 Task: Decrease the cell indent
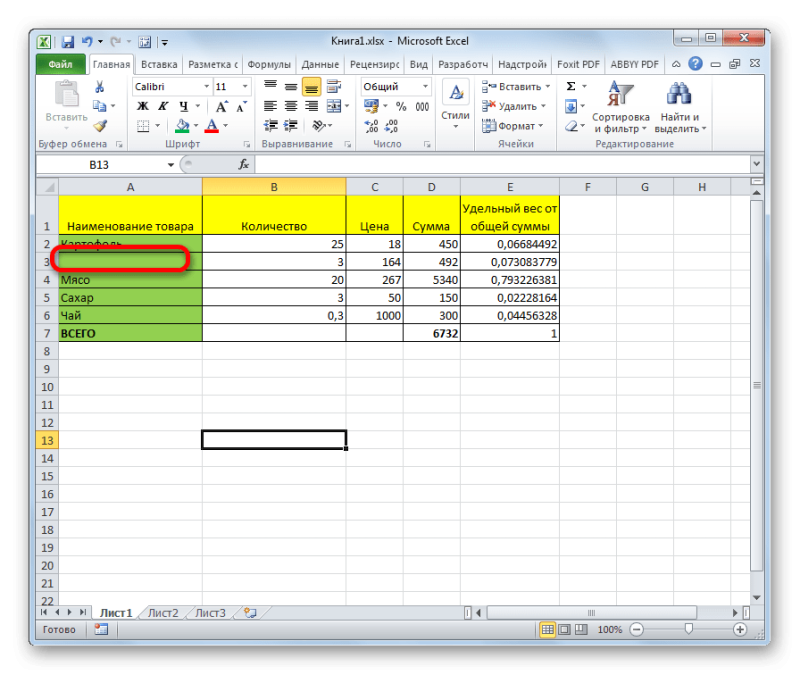270,126
